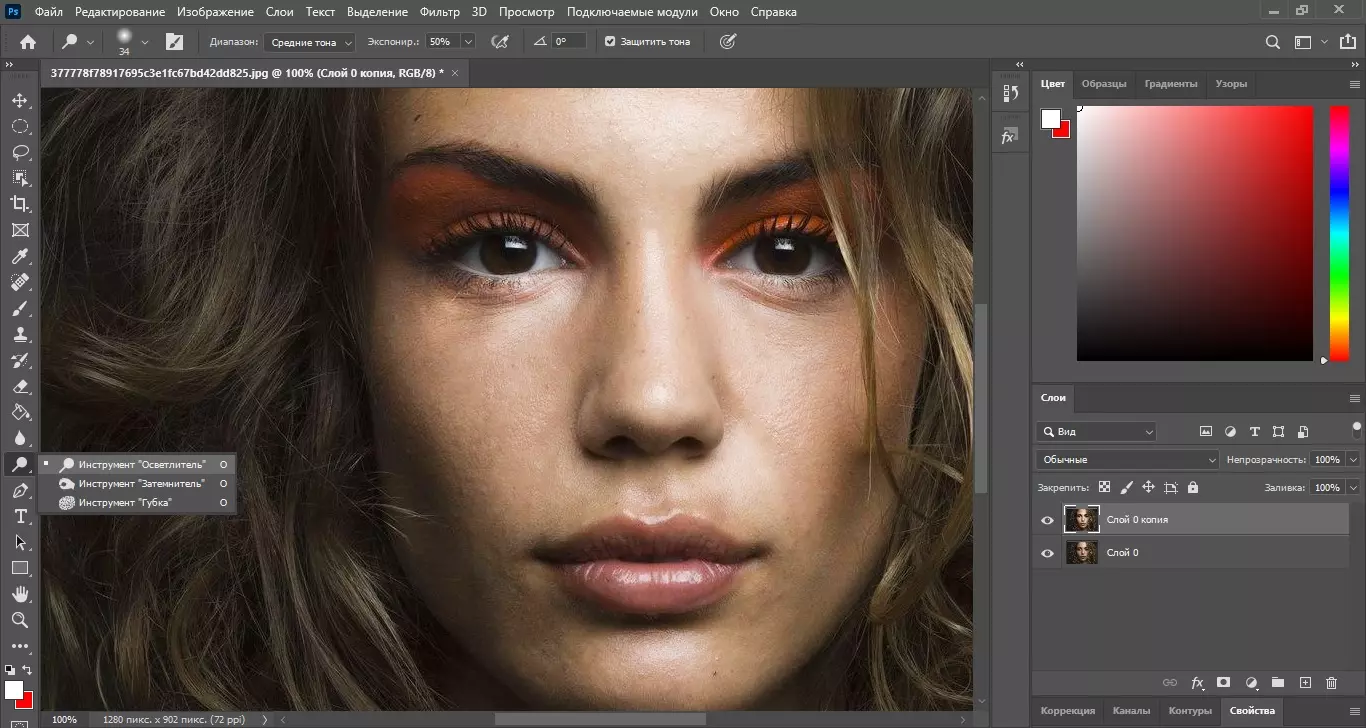This screenshot has height=728, width=1366.
Task: Switch to the Градиенты tab
Action: pos(1171,84)
